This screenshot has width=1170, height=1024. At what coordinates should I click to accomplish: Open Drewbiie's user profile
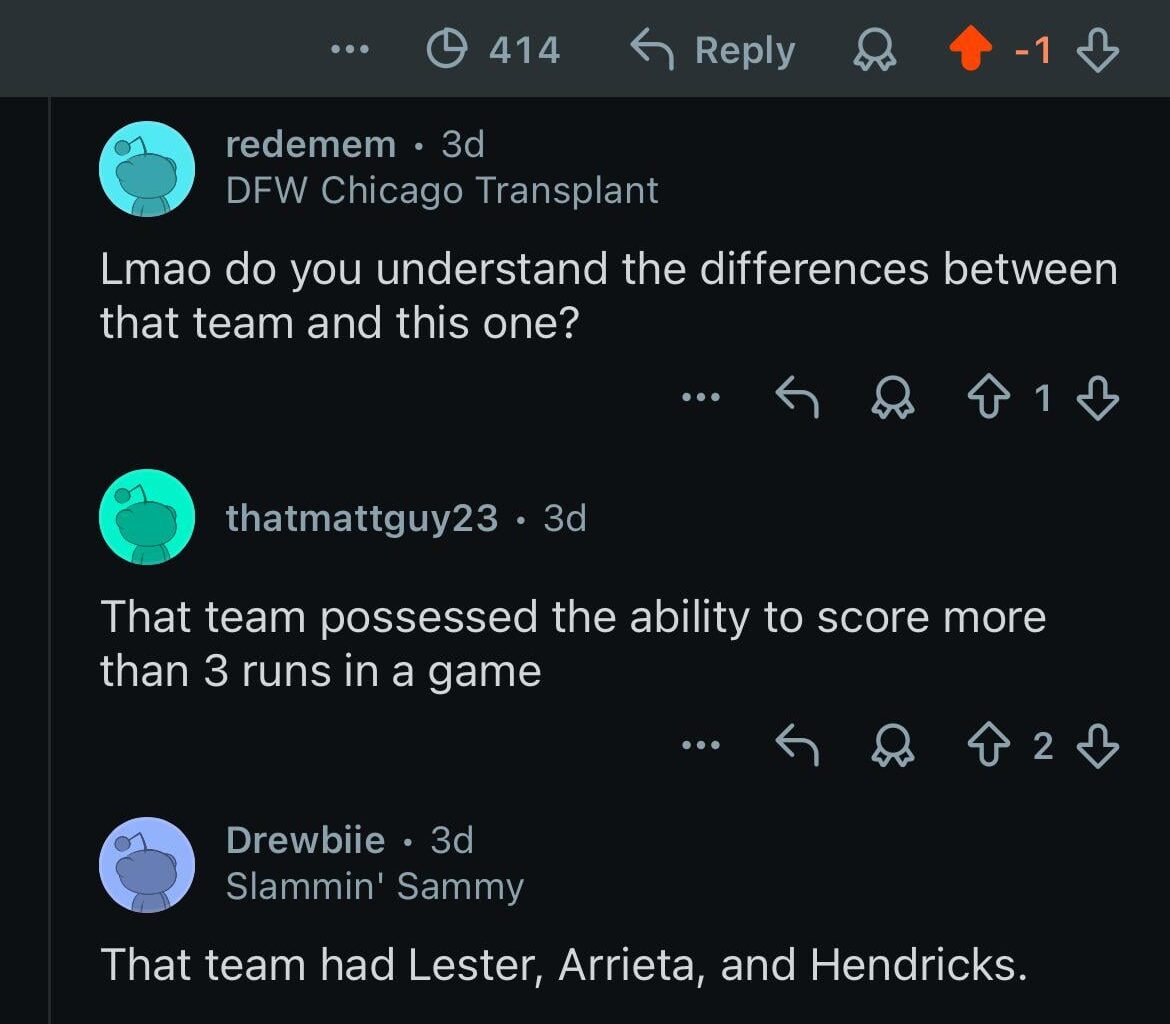point(304,840)
